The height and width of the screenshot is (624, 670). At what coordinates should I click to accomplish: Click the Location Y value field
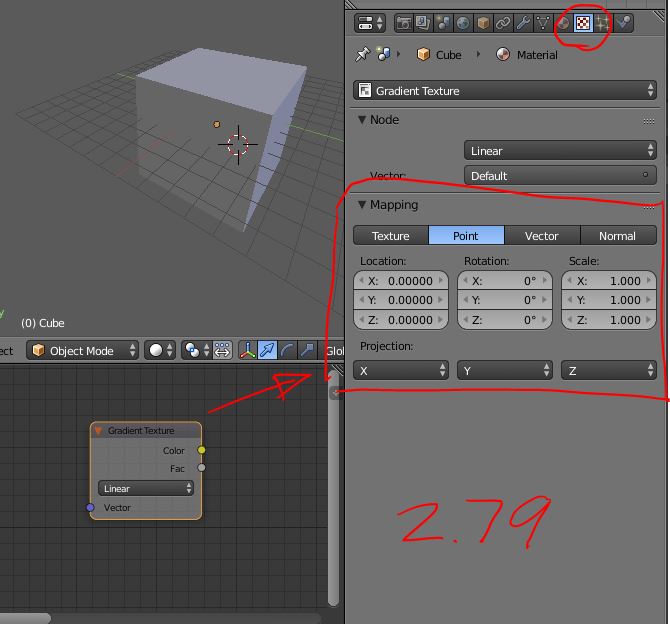coord(401,300)
